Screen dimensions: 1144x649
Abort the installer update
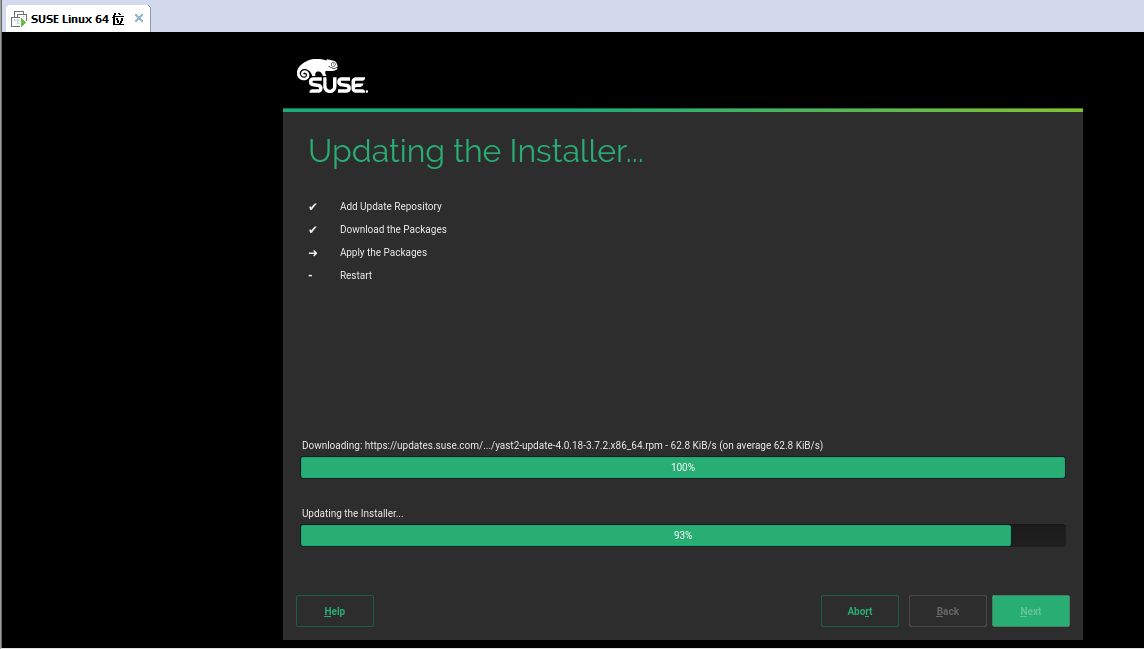(859, 611)
